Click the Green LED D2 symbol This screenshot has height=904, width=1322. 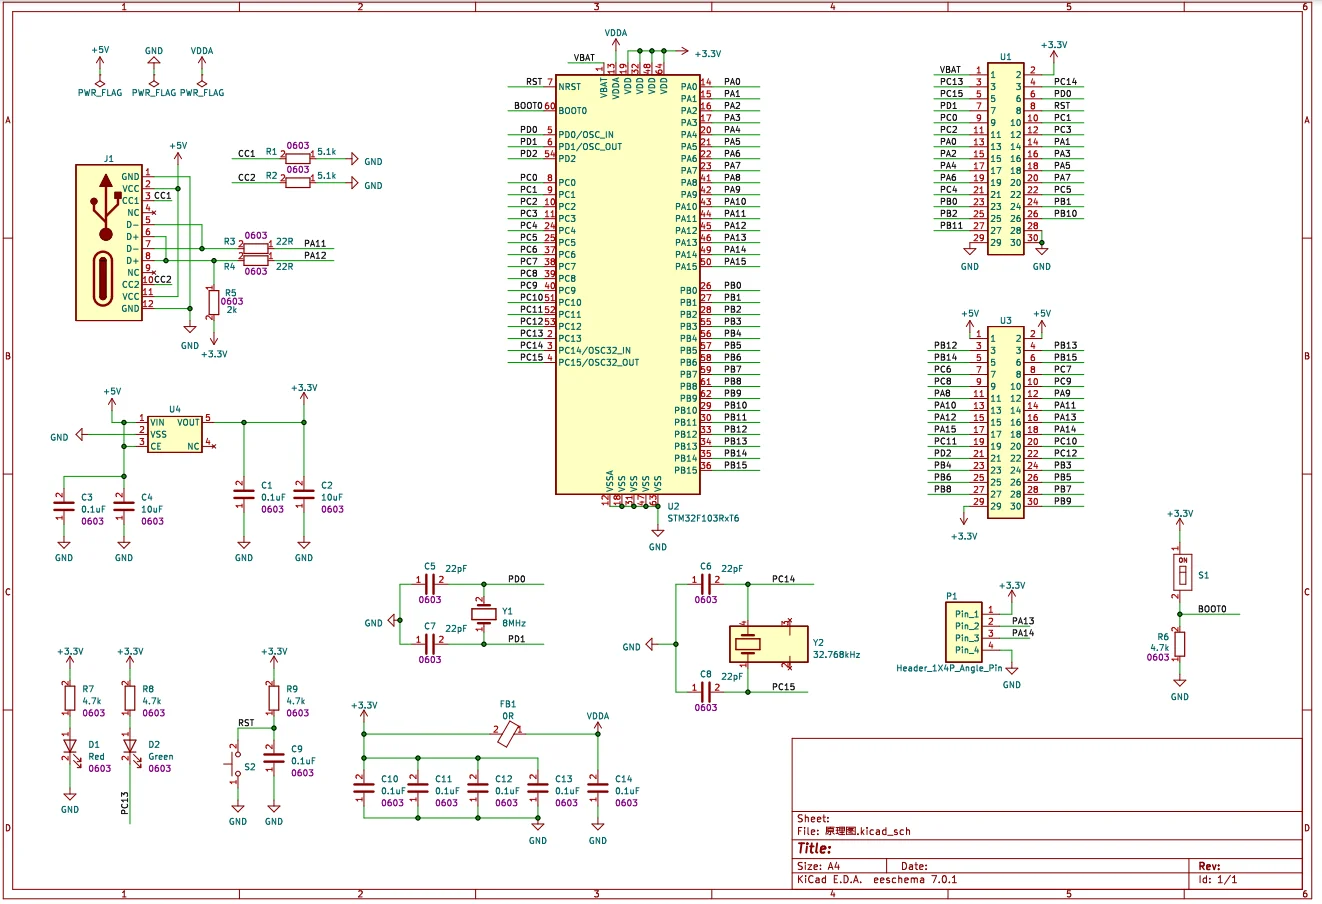(130, 745)
